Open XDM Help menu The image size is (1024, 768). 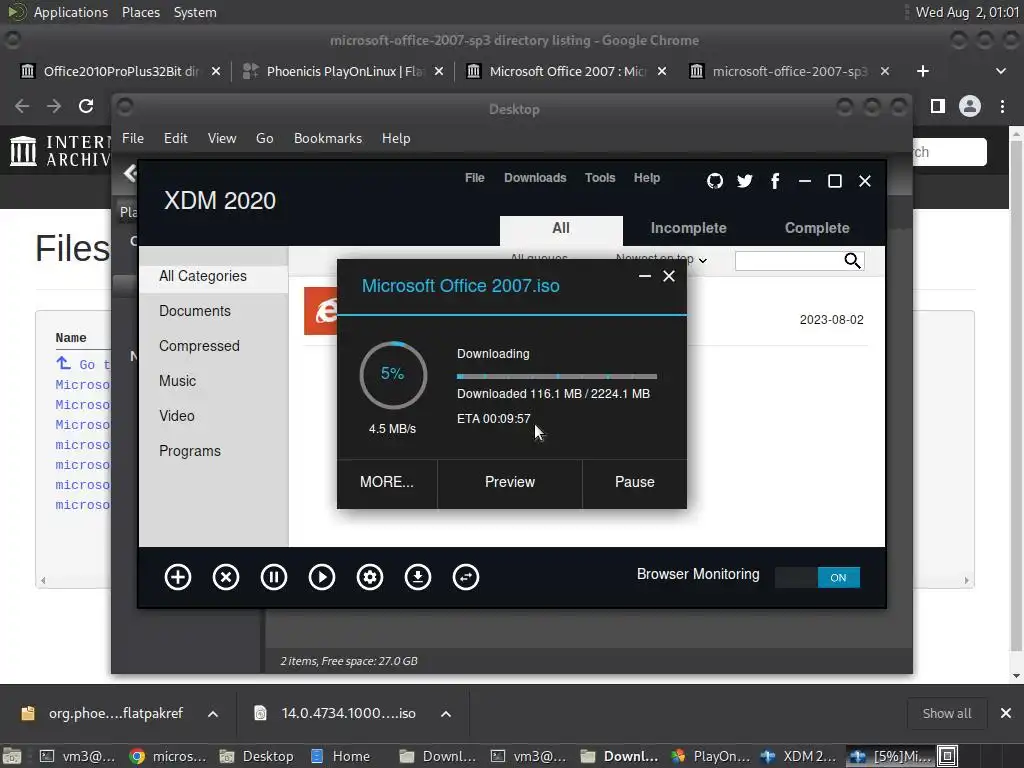[x=647, y=178]
